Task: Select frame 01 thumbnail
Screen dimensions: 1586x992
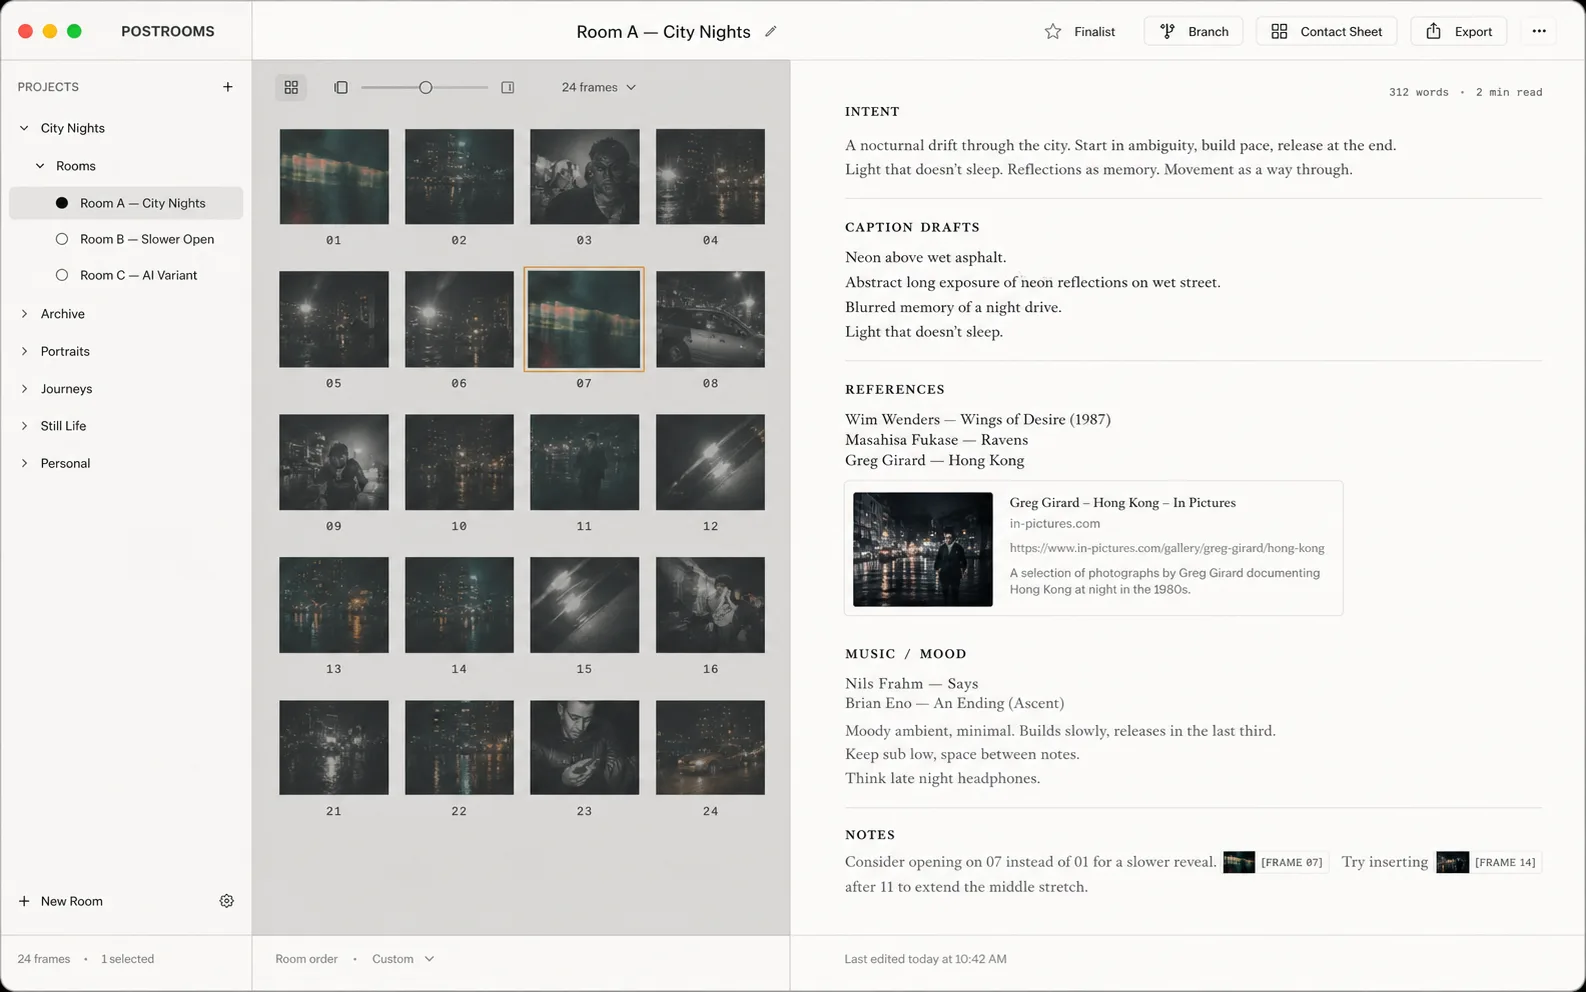Action: 334,177
